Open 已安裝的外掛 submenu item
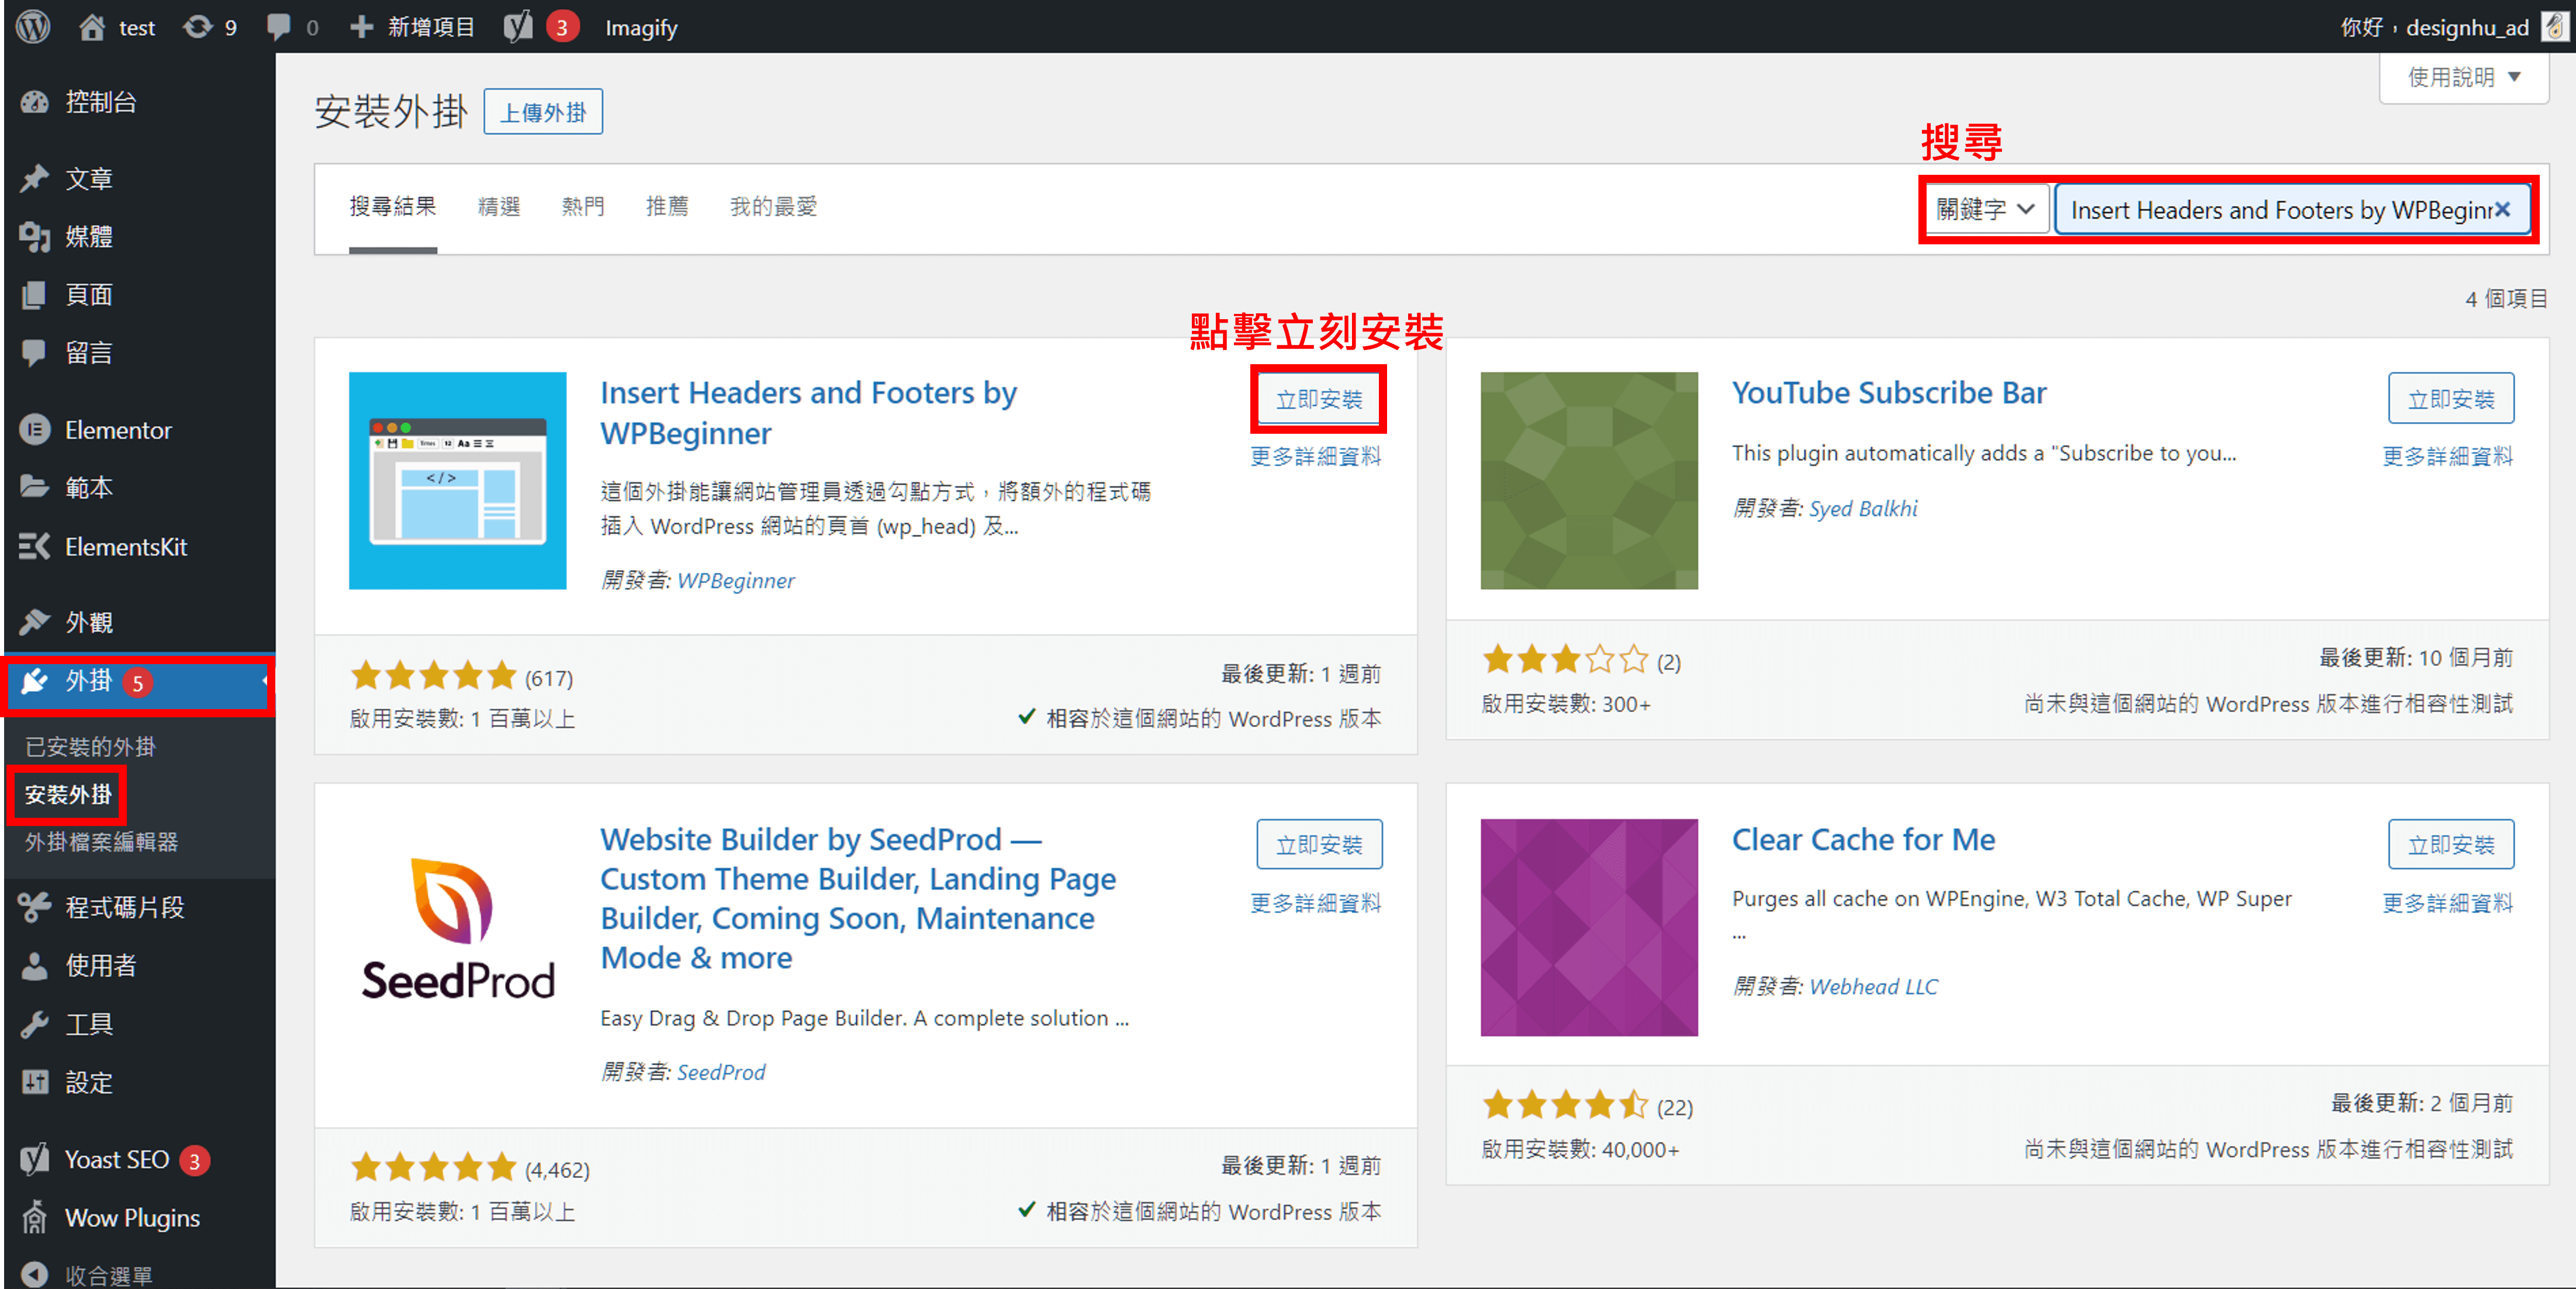 tap(90, 747)
